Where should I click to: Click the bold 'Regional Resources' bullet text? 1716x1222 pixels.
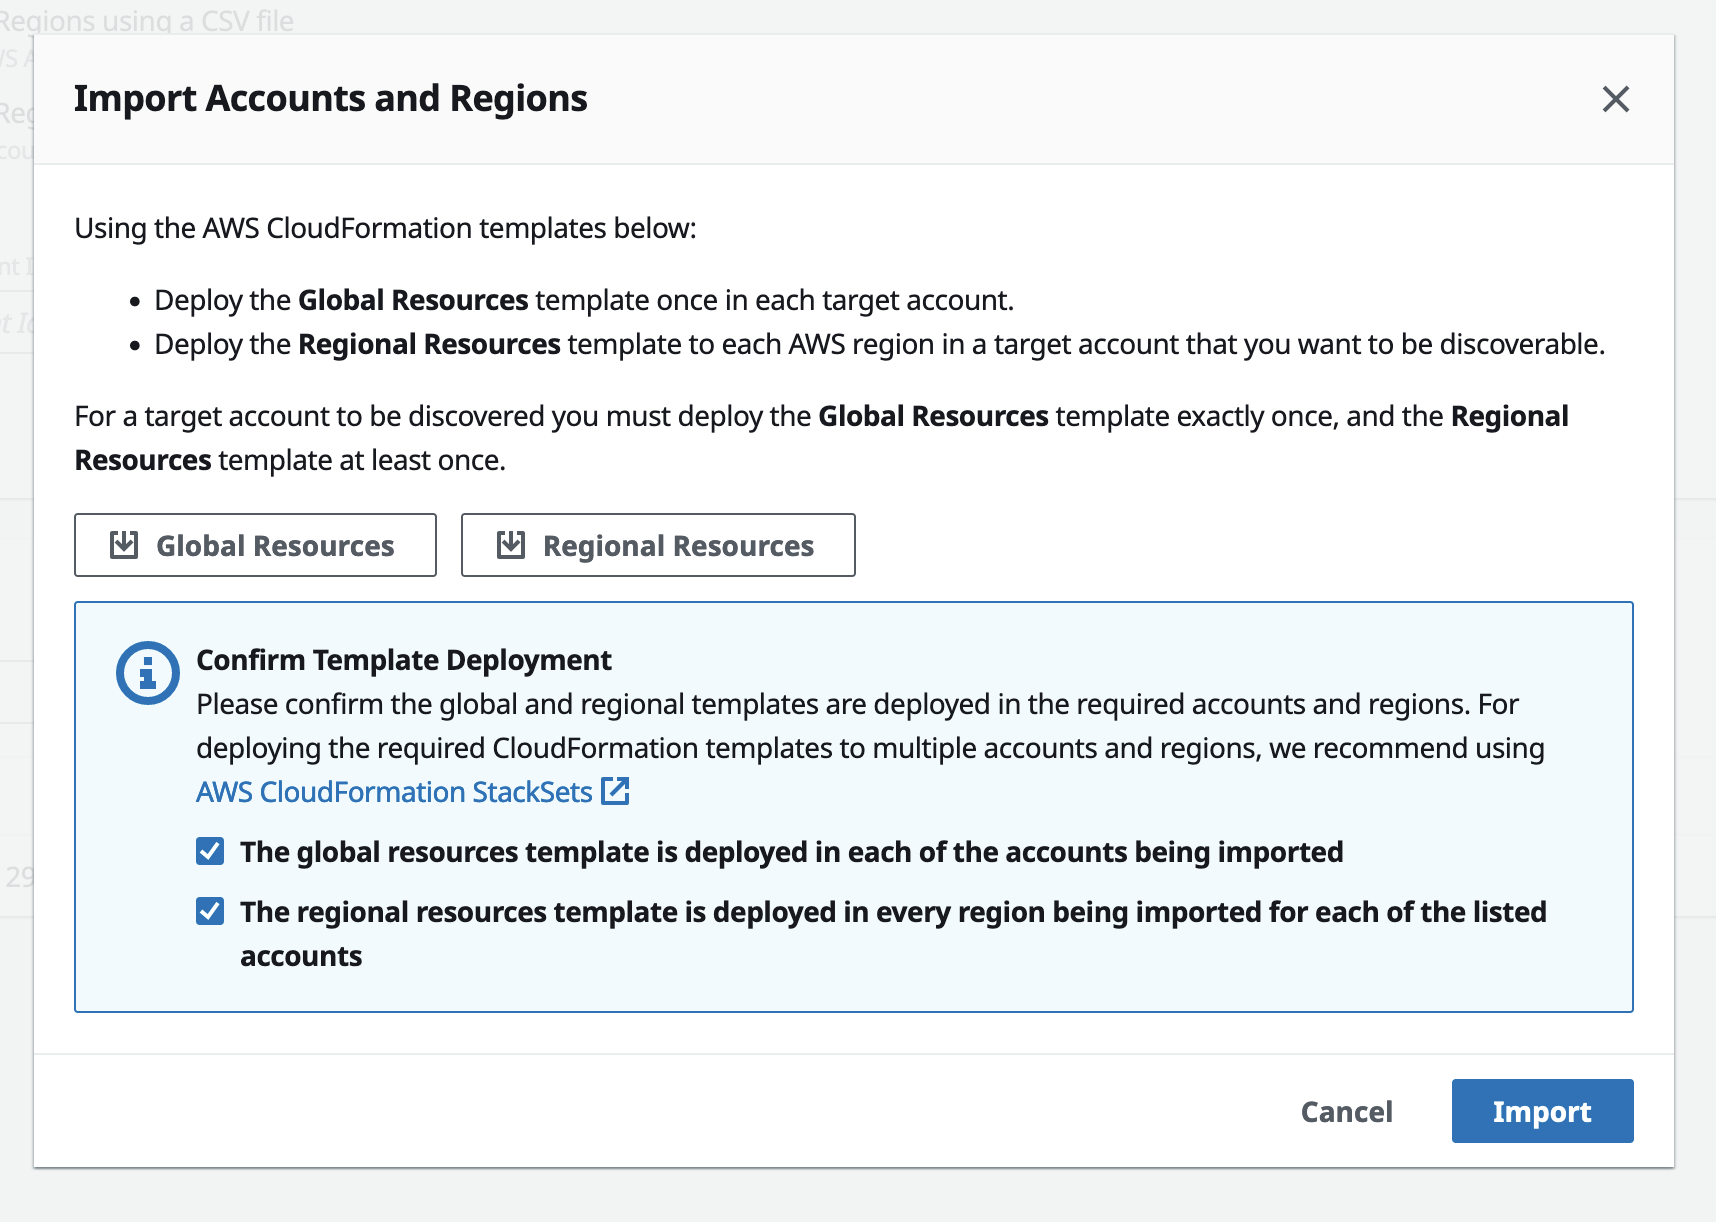[x=428, y=343]
